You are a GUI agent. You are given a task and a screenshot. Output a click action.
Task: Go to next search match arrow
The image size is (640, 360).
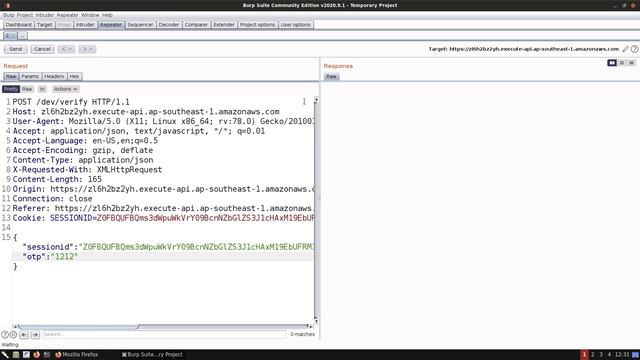[35, 334]
